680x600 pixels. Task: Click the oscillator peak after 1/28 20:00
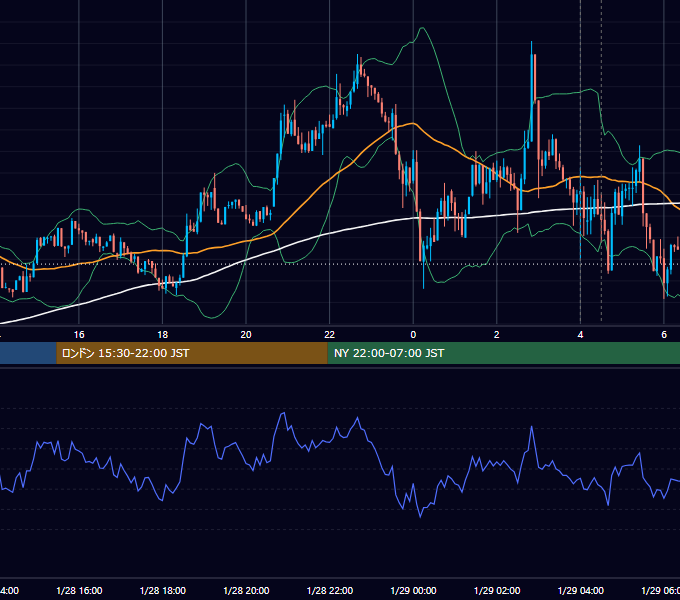tap(284, 413)
